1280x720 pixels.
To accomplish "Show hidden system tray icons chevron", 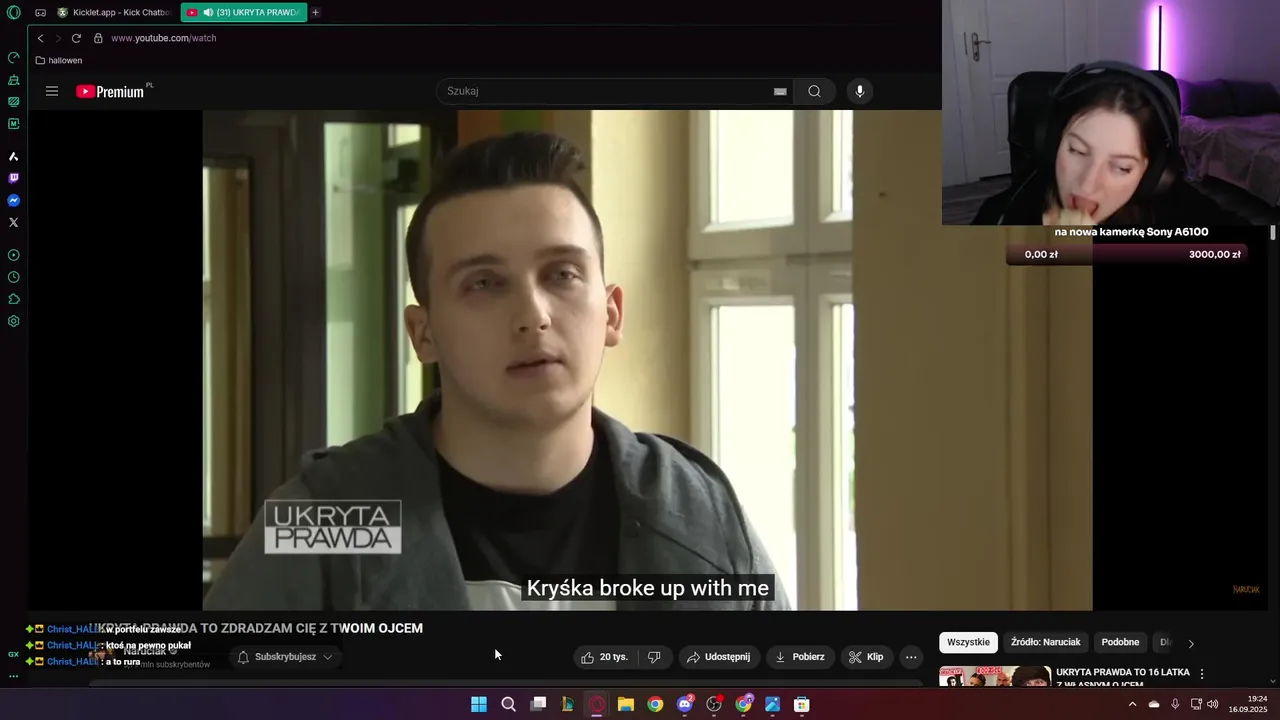I will [x=1132, y=704].
